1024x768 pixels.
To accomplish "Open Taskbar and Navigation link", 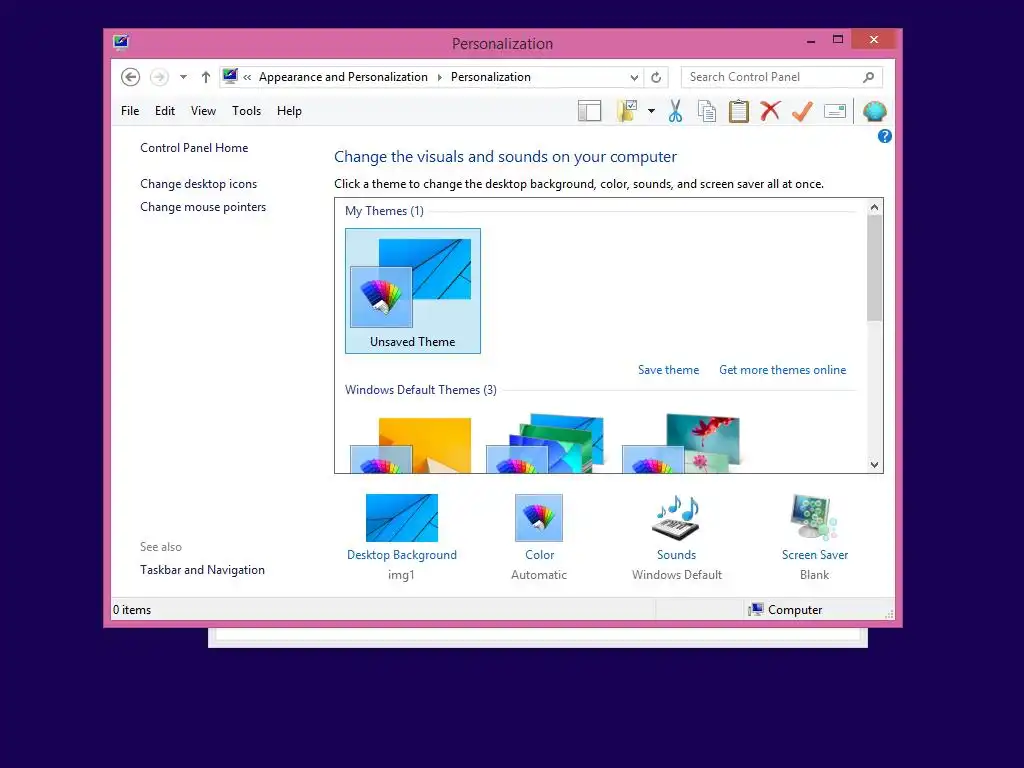I will (202, 570).
